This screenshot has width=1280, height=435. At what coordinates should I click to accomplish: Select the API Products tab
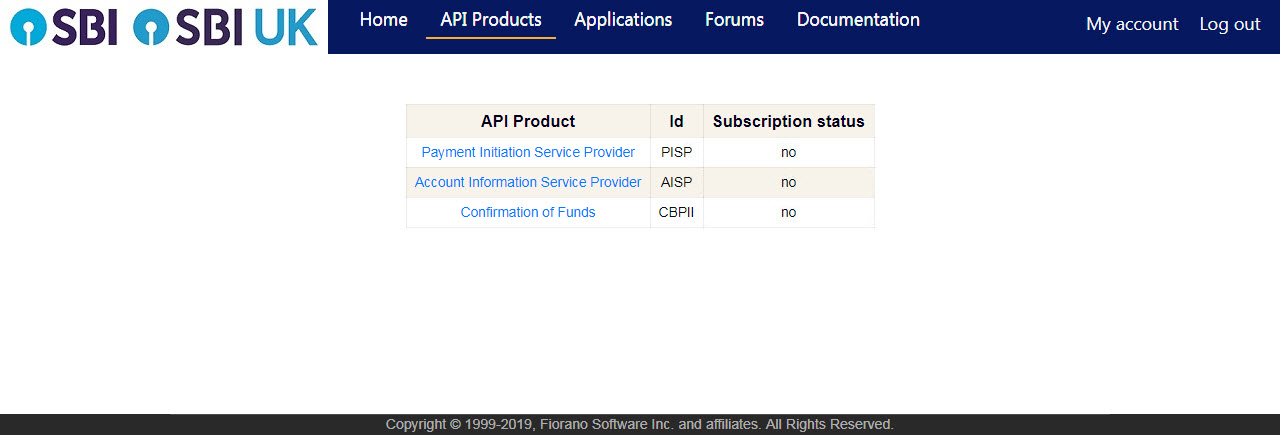491,20
